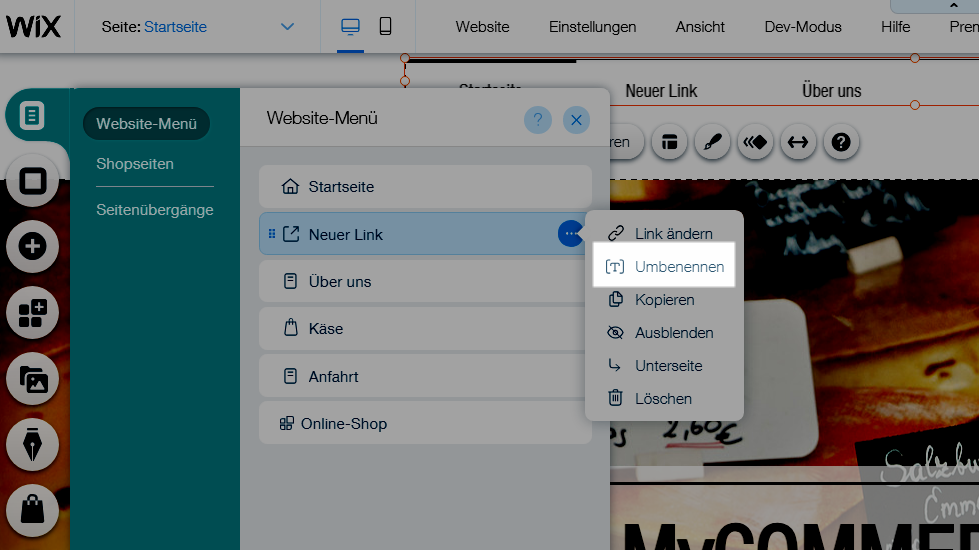Open the Store shopping bag icon
The image size is (979, 550).
32,511
